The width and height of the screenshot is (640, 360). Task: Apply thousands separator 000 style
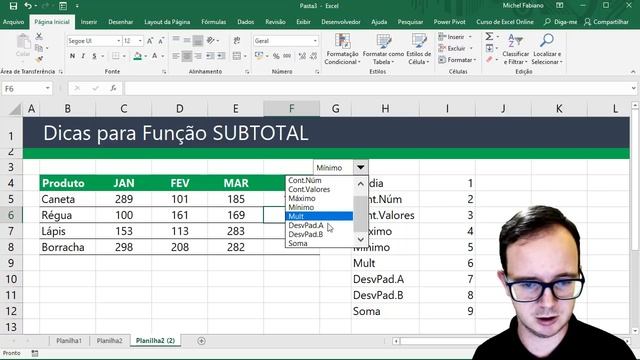coord(287,56)
